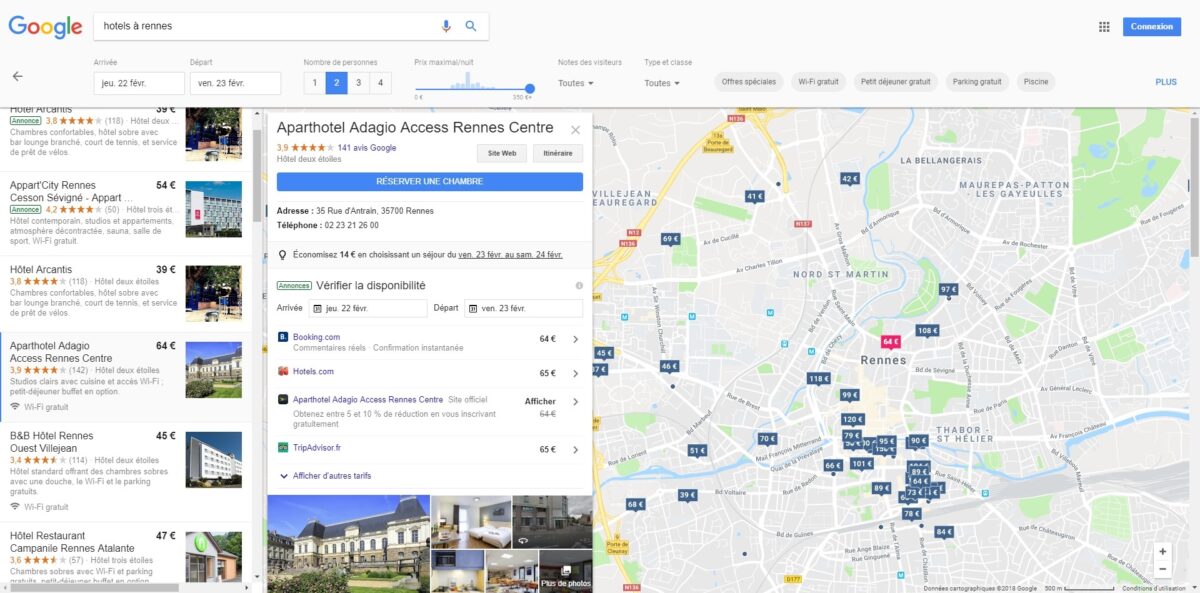The width and height of the screenshot is (1200, 593).
Task: Zoom out on the map
Action: click(1161, 569)
